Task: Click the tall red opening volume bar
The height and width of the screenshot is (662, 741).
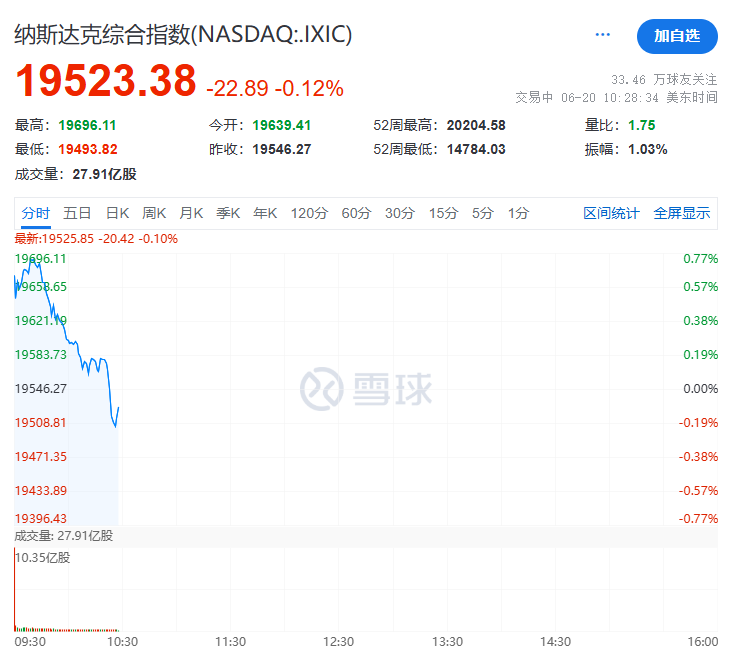Action: tap(15, 589)
